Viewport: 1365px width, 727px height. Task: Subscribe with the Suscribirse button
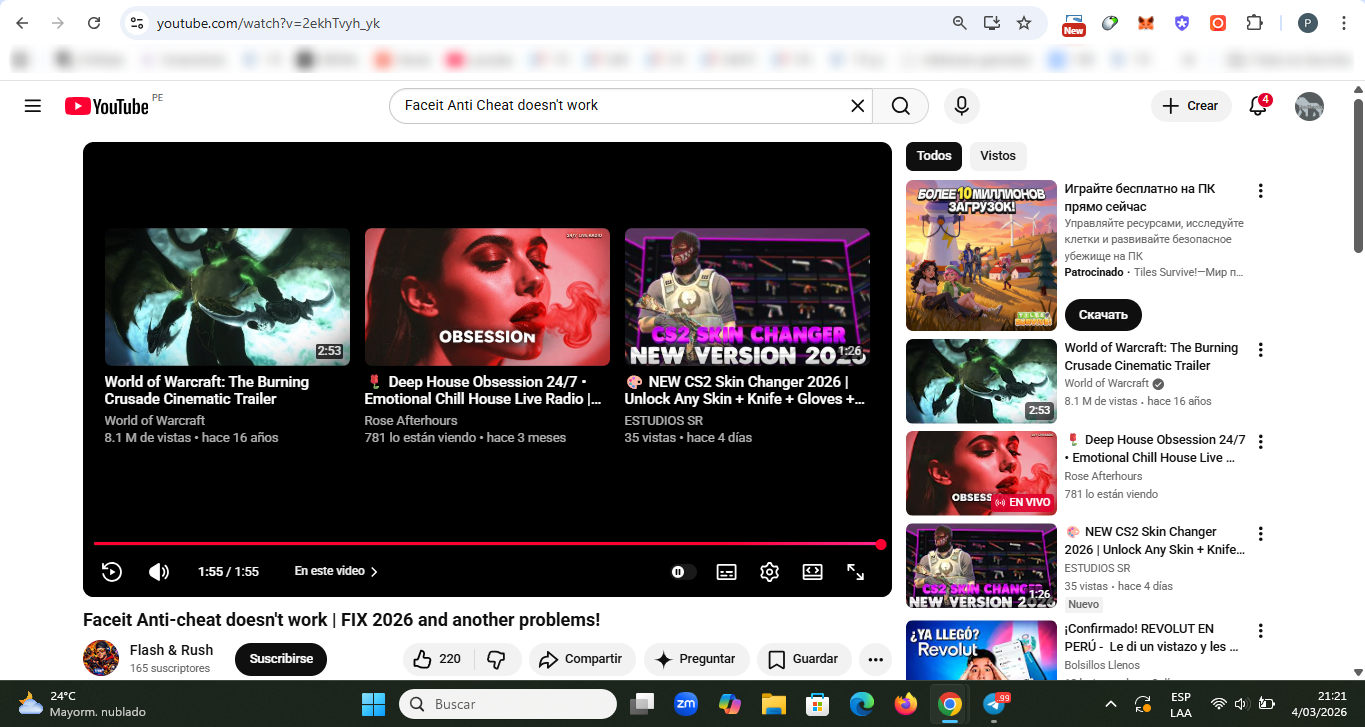coord(281,659)
